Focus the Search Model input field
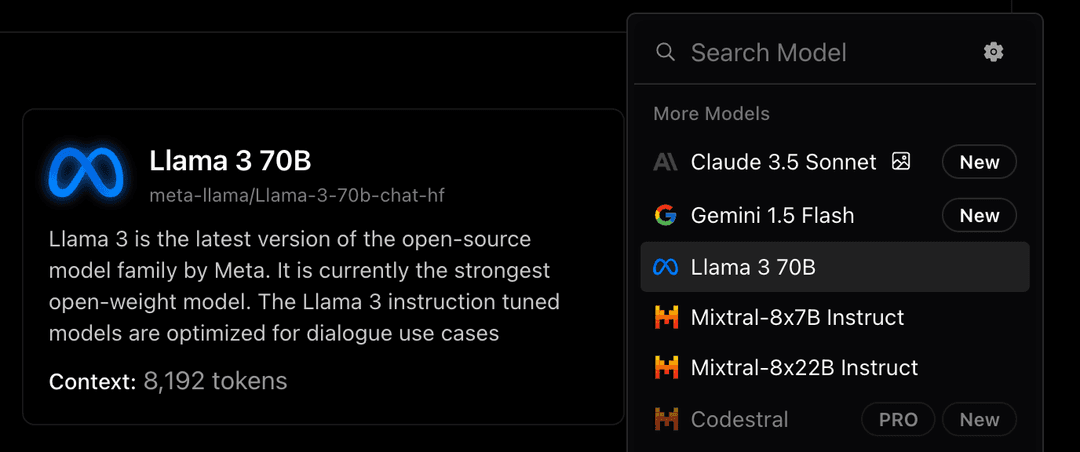This screenshot has height=452, width=1080. (x=820, y=52)
